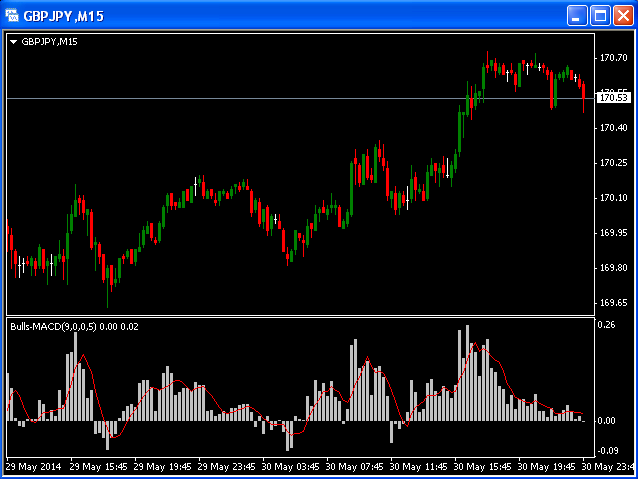Click the 29 May 2014 time label
This screenshot has height=480, width=640.
(33, 467)
